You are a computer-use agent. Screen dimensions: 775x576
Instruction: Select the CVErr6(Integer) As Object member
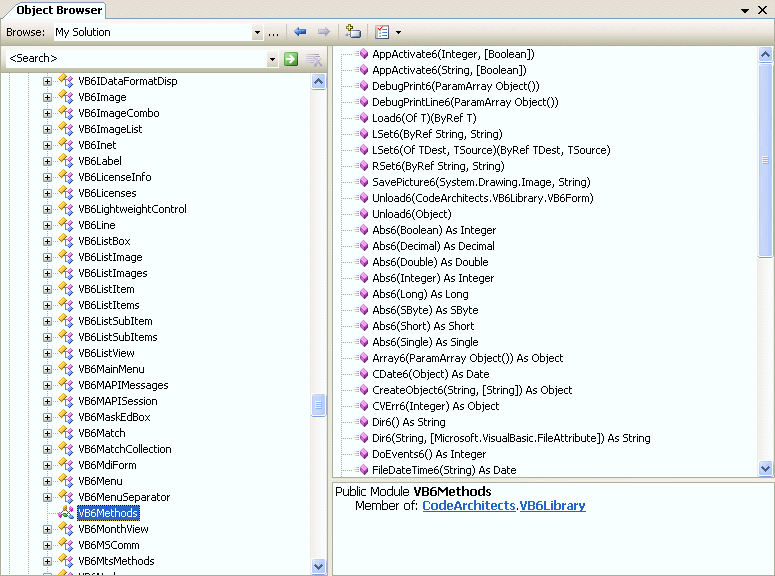click(435, 406)
